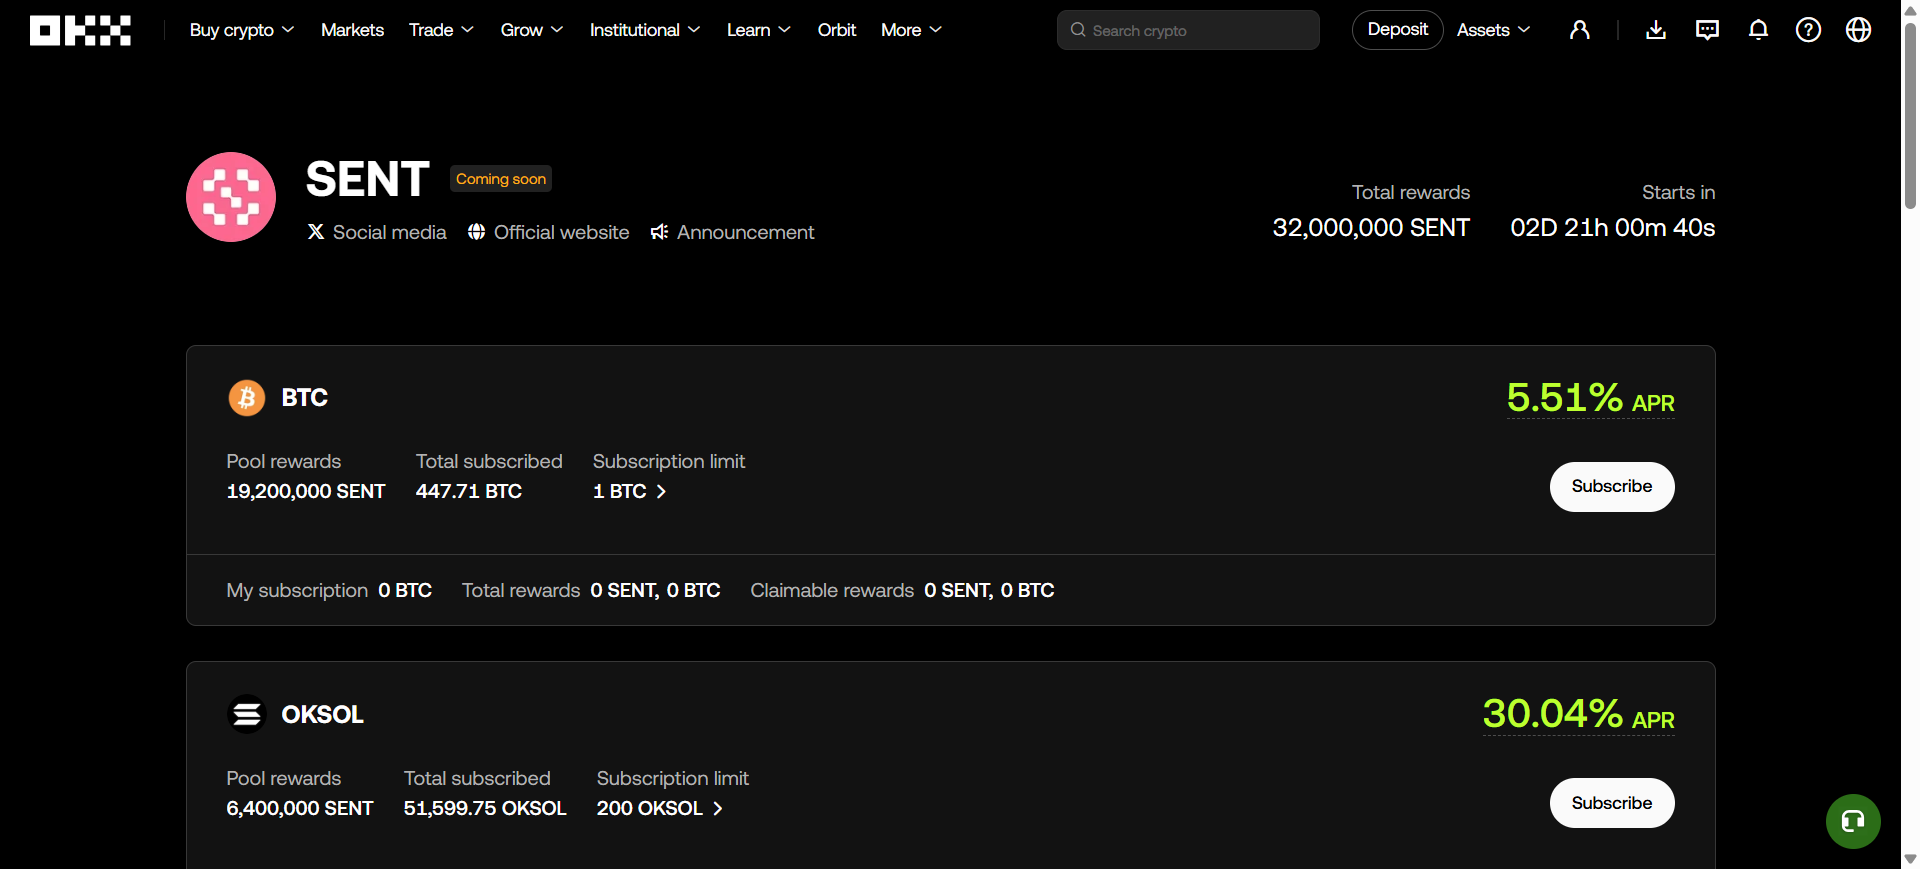The image size is (1920, 869).
Task: Click the countdown 02D 21h 00m 40s
Action: 1613,228
